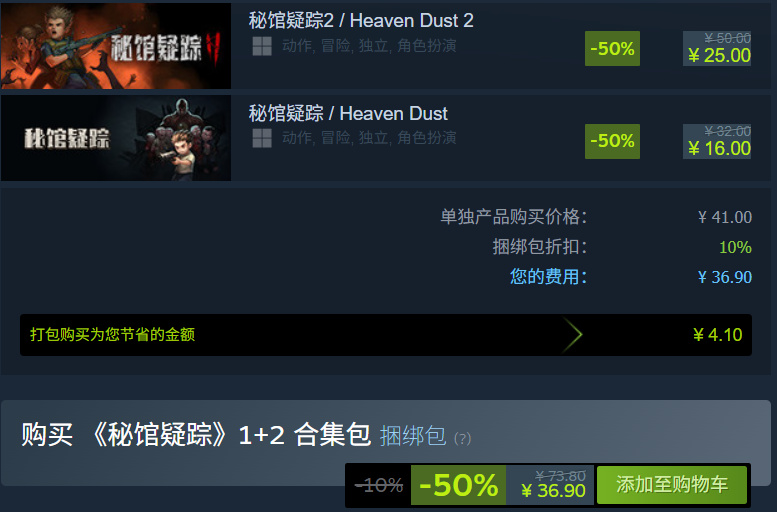This screenshot has height=512, width=777.
Task: Click the Windows icon for Heaven Dust
Action: click(262, 138)
